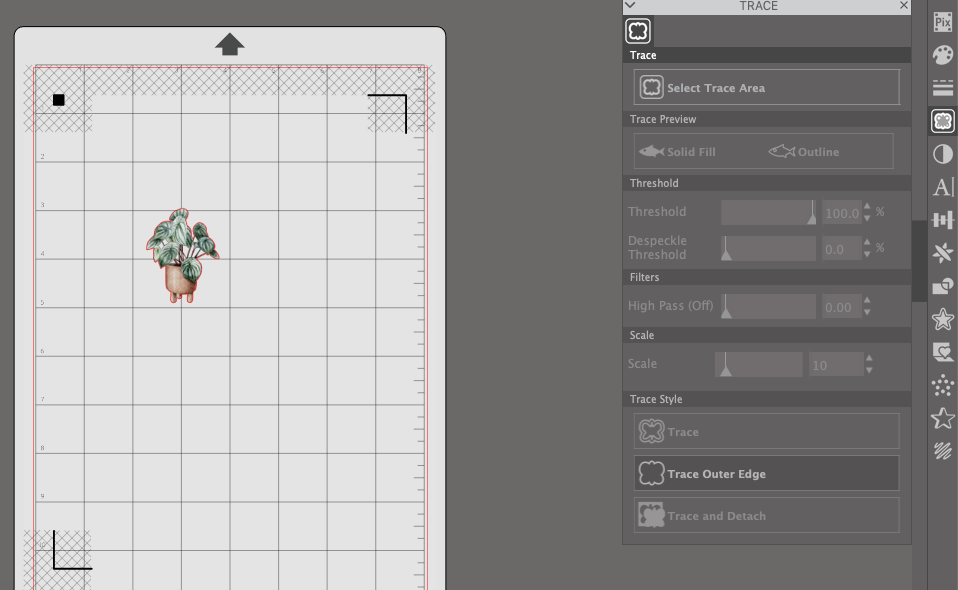Open the Offset double-star icon
This screenshot has width=958, height=590.
click(x=943, y=319)
